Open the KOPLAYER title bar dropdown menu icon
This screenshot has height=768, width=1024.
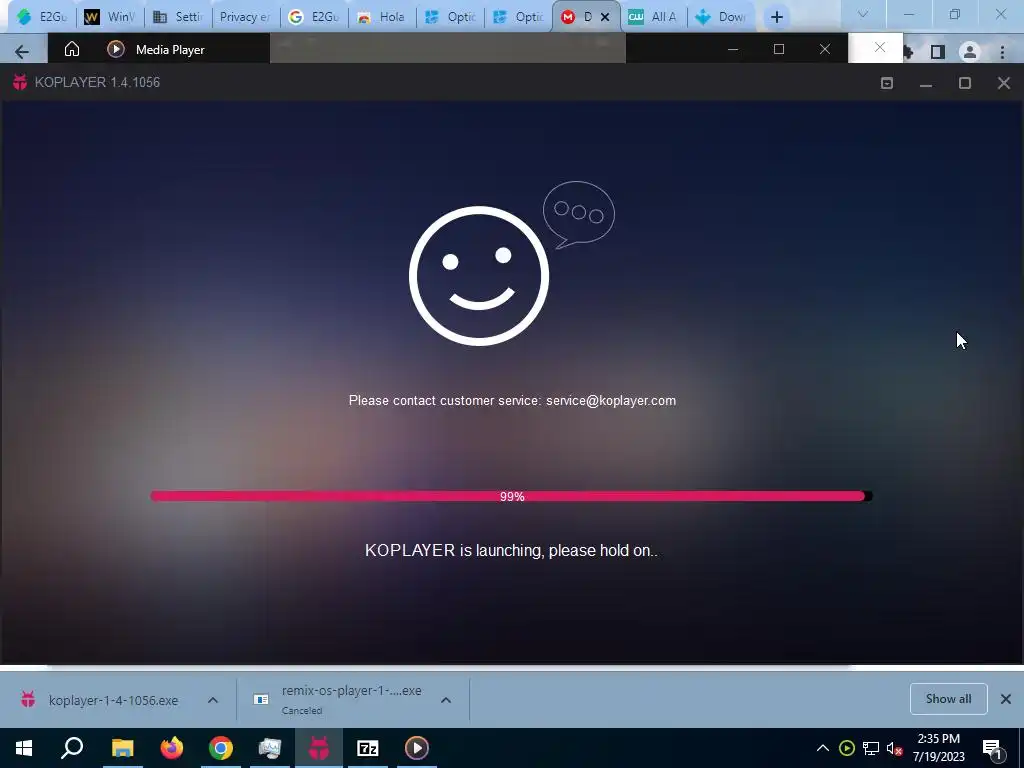[887, 83]
